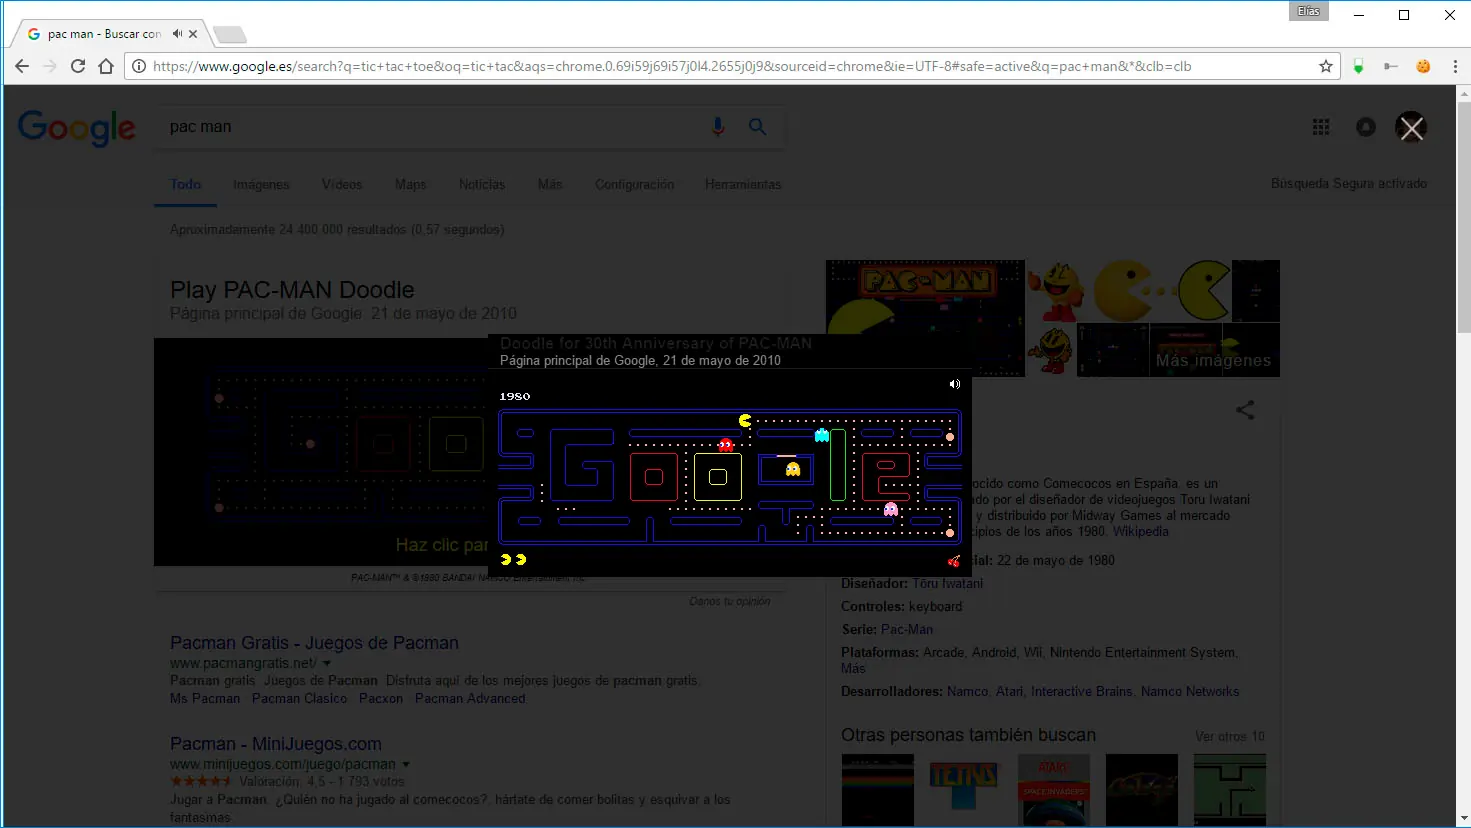Focus the browser address bar
This screenshot has height=828, width=1471.
730,66
